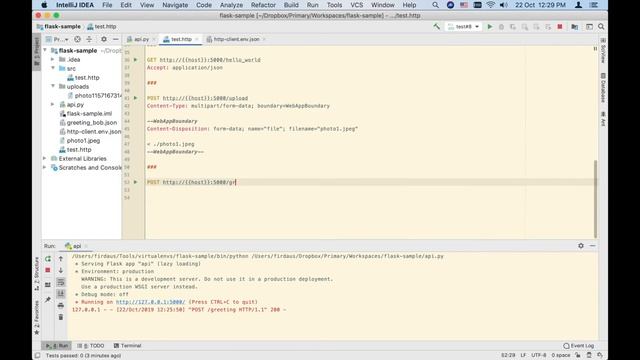The width and height of the screenshot is (640, 360).
Task: Click the editor vertical scrollbar
Action: click(x=596, y=198)
